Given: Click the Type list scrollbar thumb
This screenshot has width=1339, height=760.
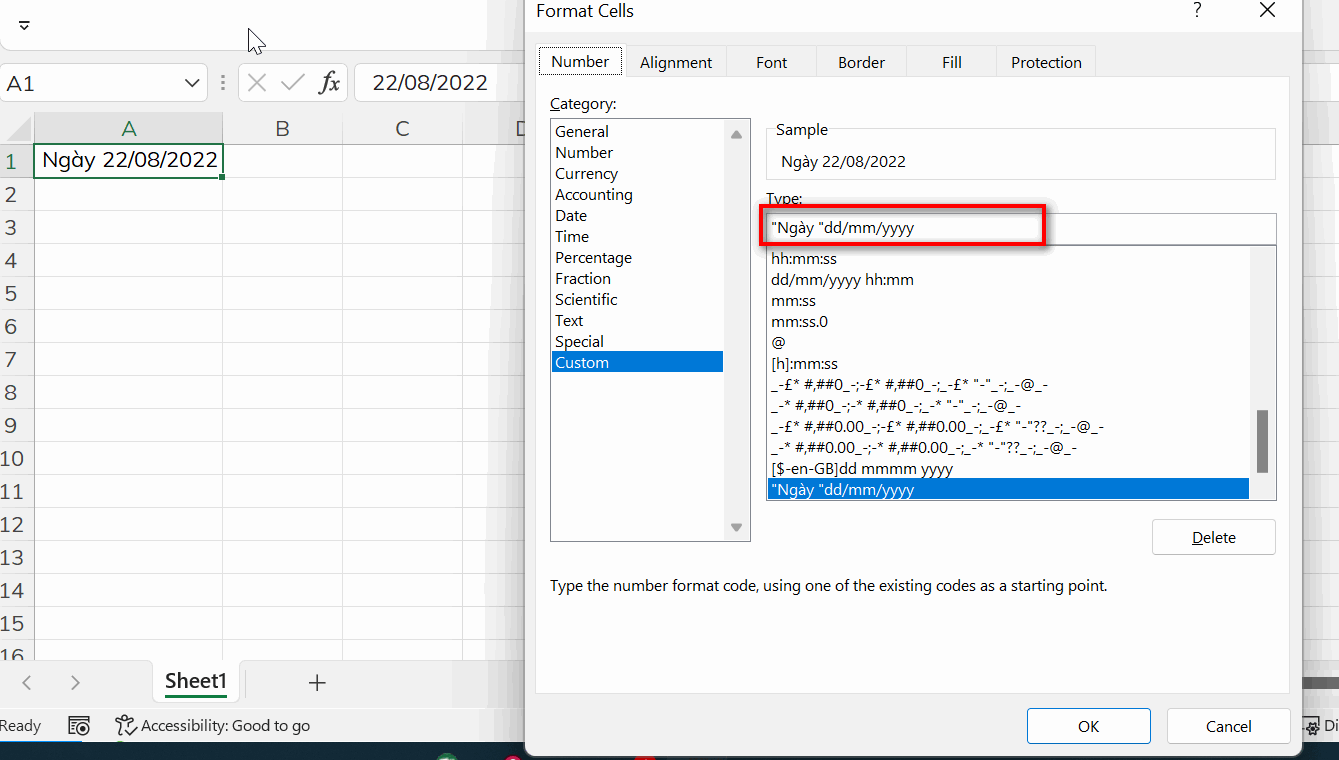Looking at the screenshot, I should [x=1262, y=441].
